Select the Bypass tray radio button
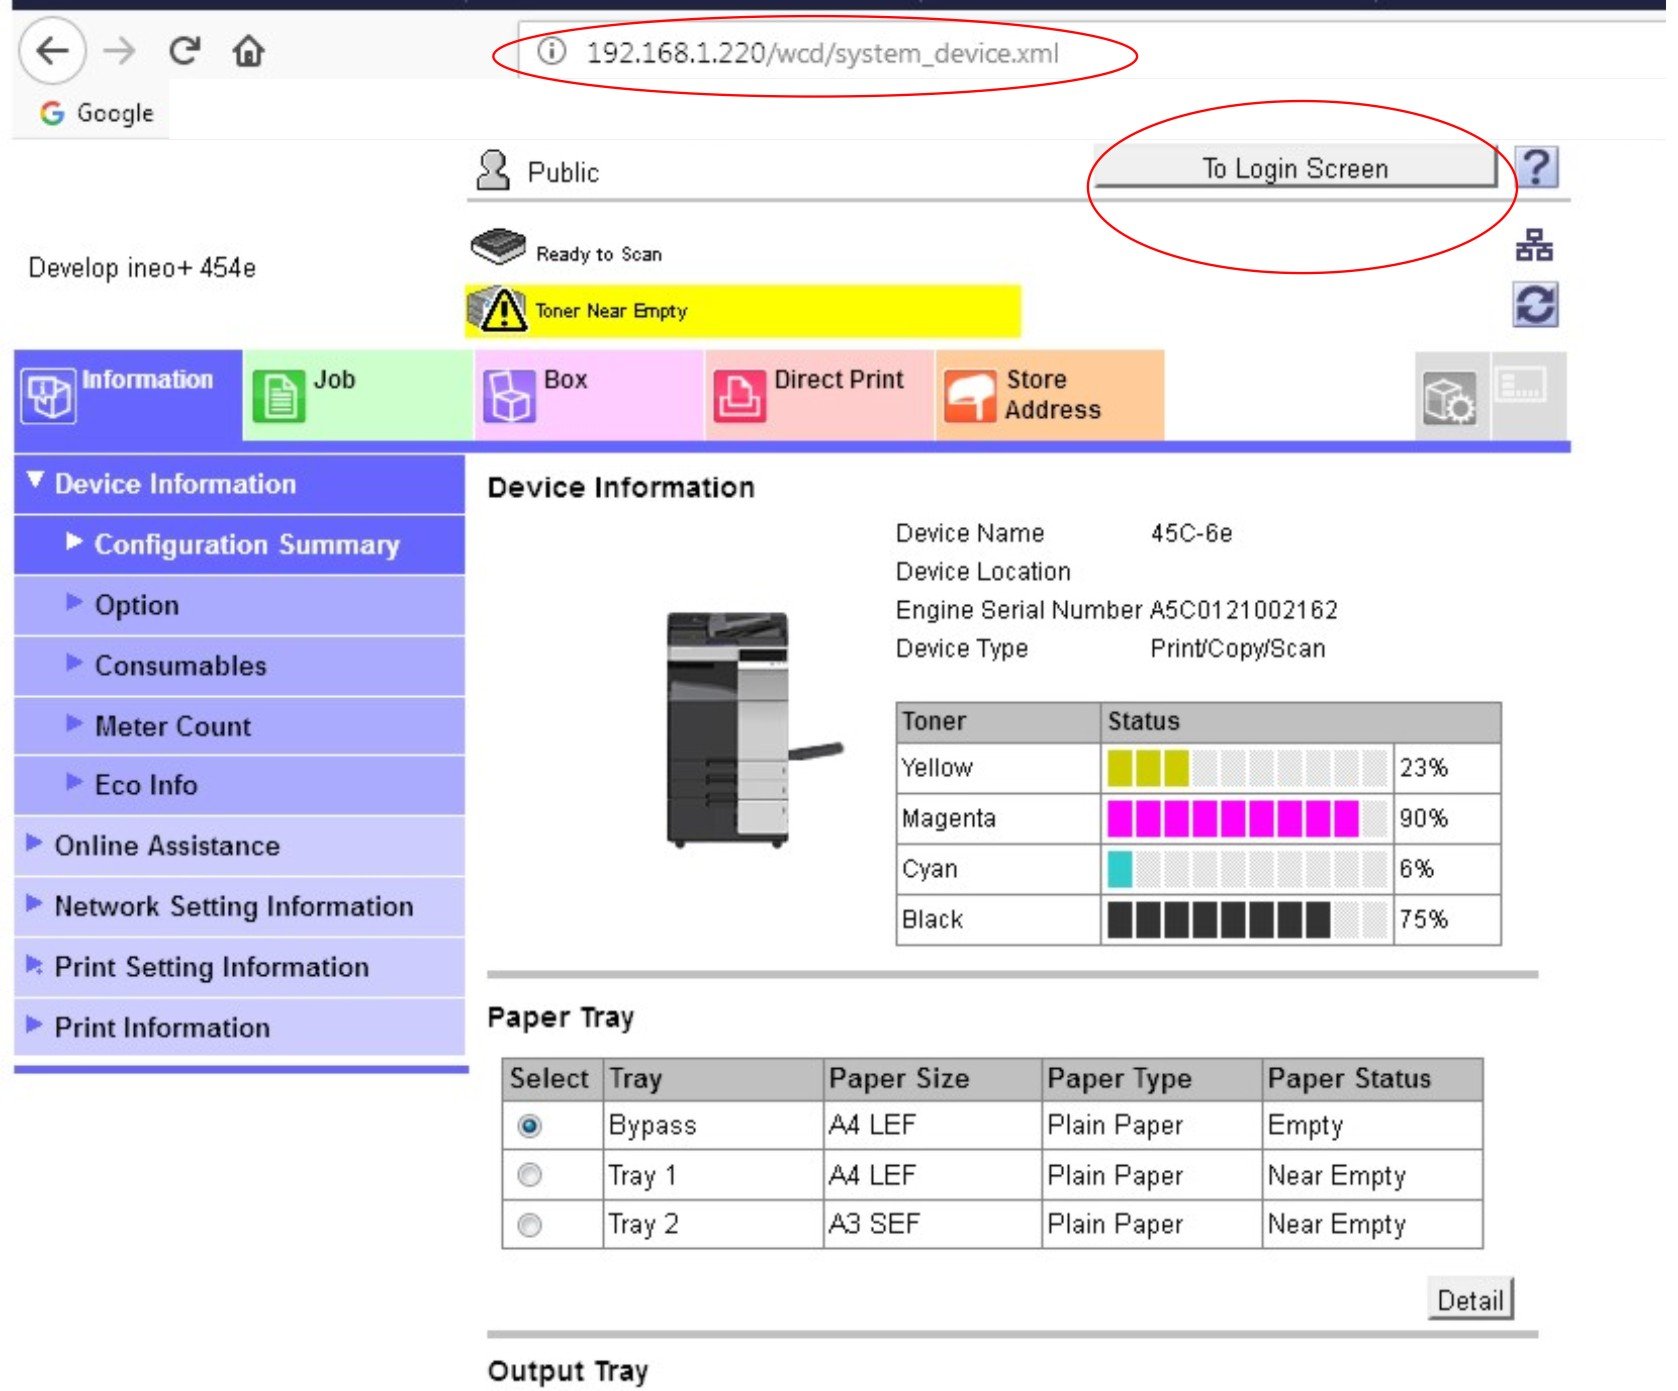The width and height of the screenshot is (1678, 1391). (x=530, y=1127)
